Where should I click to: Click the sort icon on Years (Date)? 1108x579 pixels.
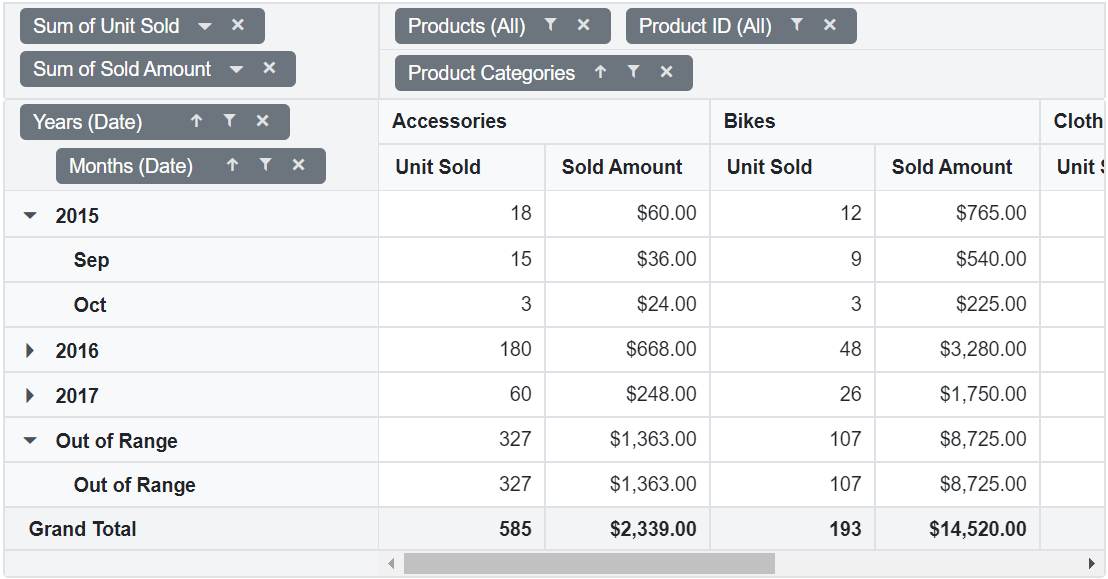pos(196,121)
